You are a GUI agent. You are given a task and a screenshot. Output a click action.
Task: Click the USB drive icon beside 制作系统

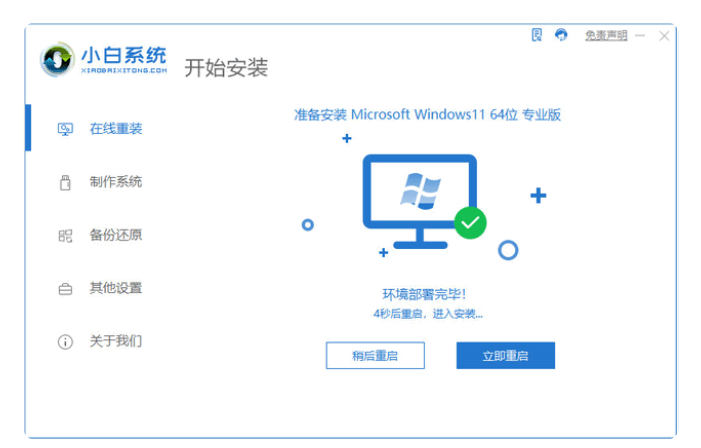click(65, 182)
